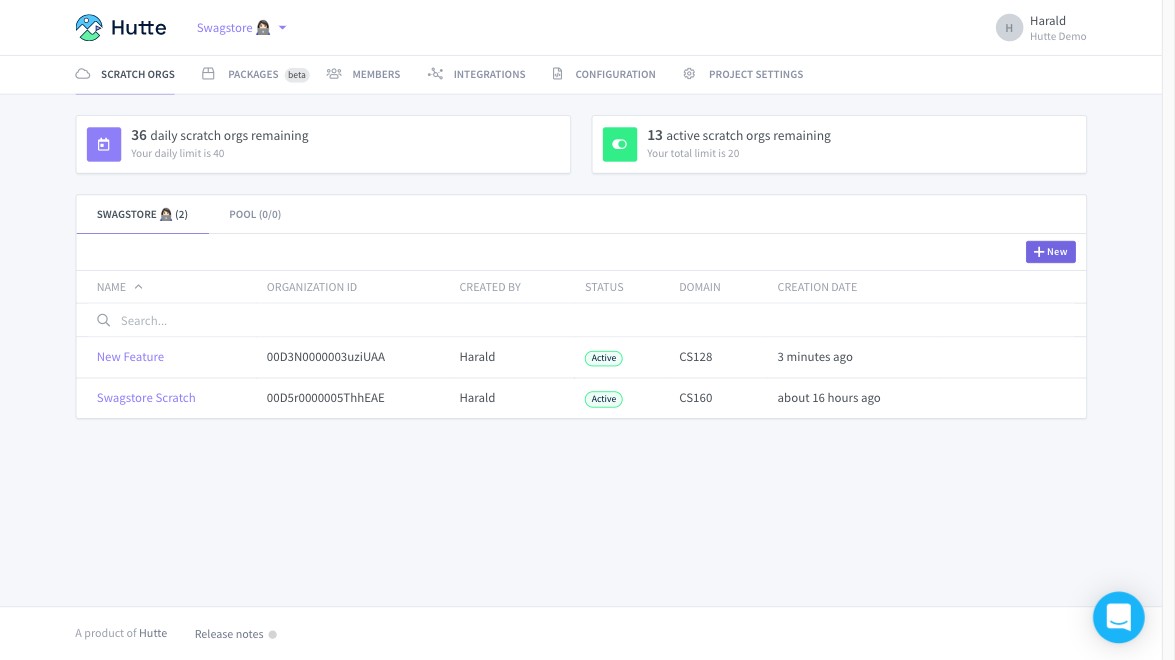Click the Domain column header
The image size is (1175, 660).
tap(700, 287)
